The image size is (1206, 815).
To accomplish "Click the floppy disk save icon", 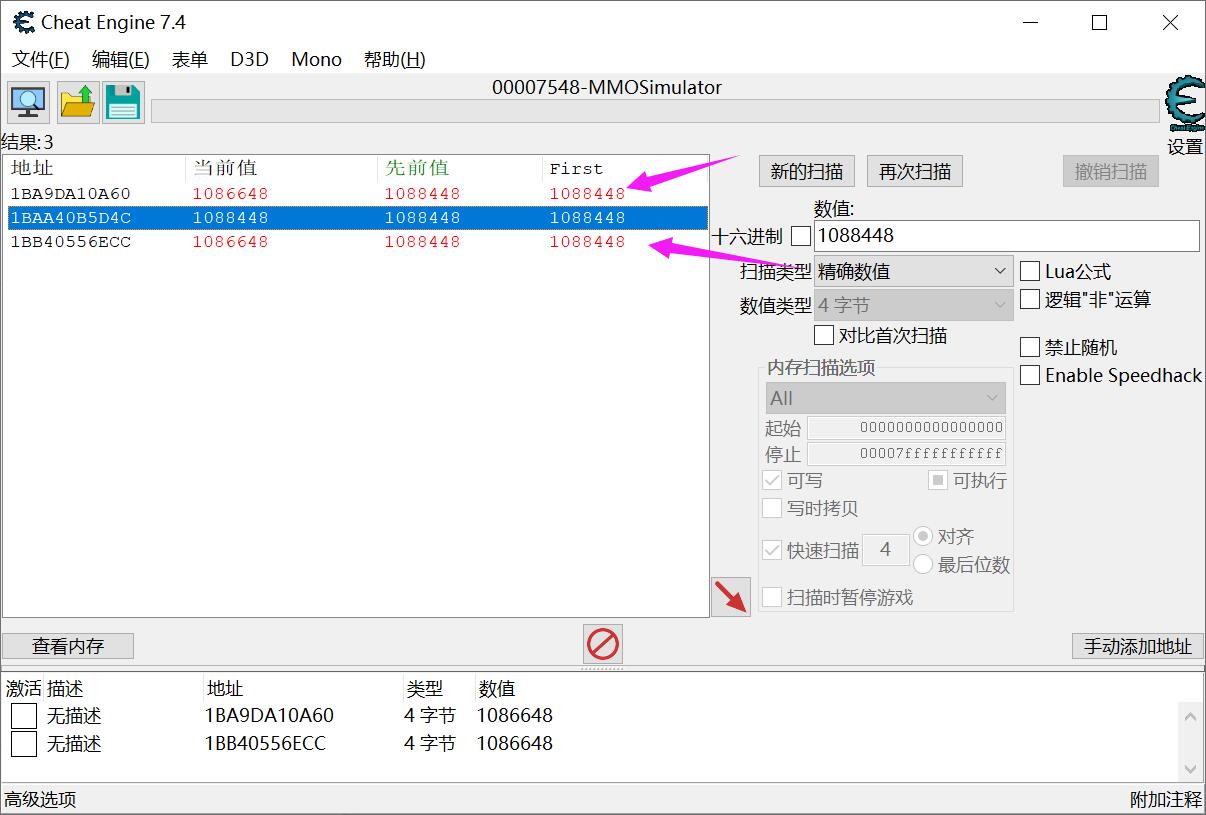I will 123,102.
